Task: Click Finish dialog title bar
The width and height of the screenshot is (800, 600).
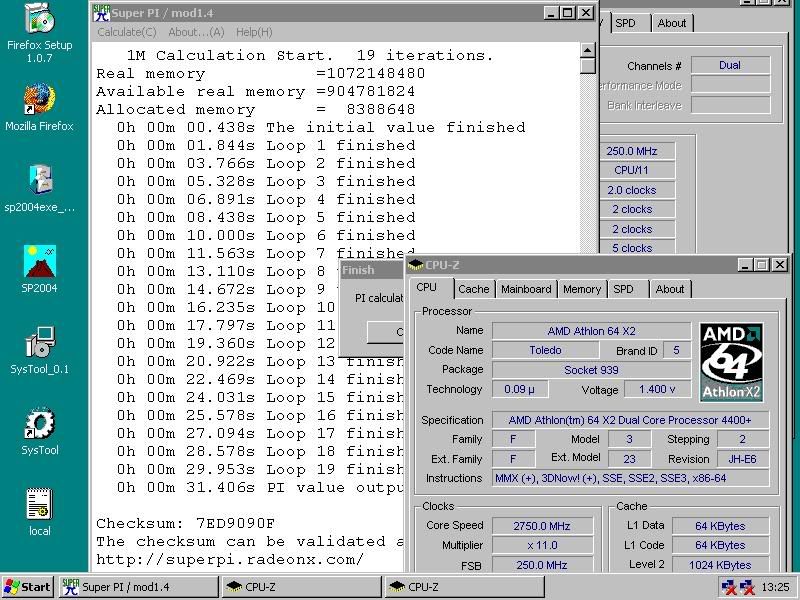Action: 372,270
